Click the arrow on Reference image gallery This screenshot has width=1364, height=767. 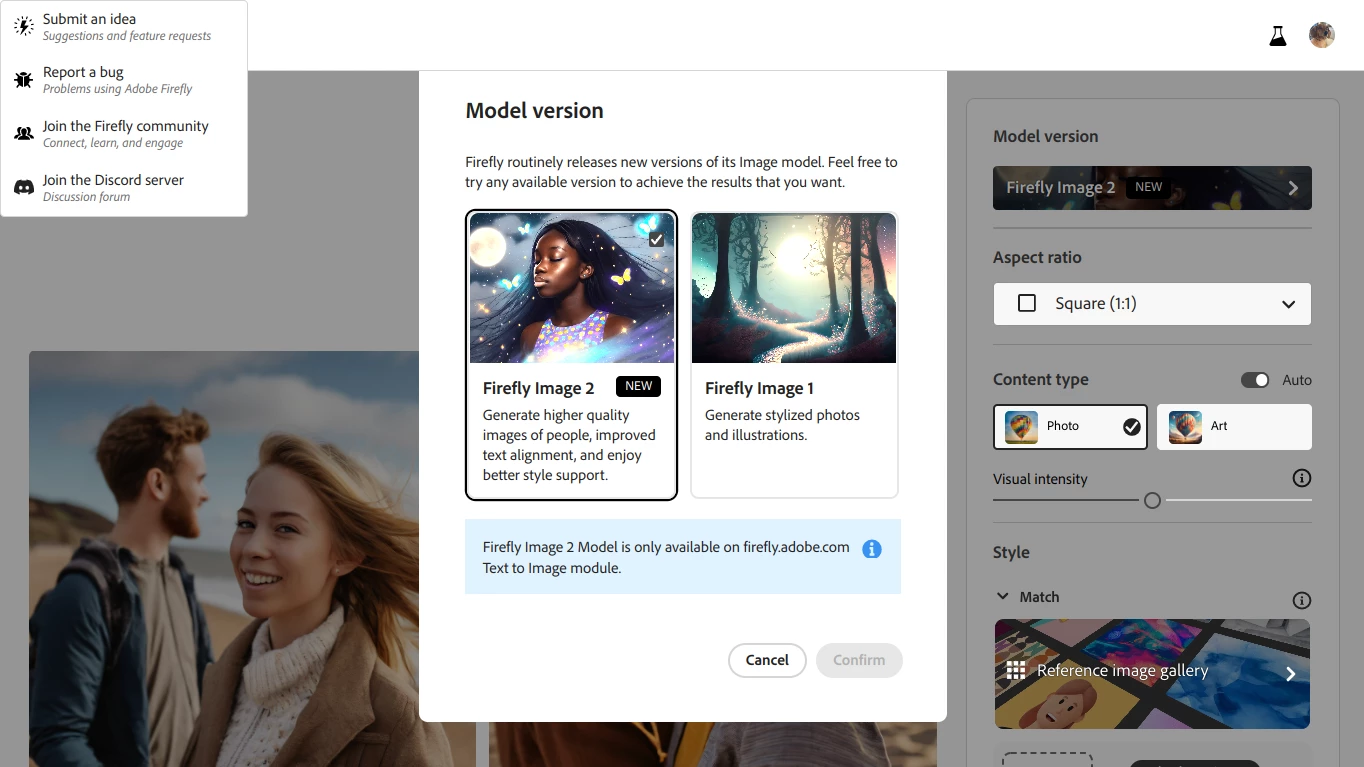(x=1291, y=674)
